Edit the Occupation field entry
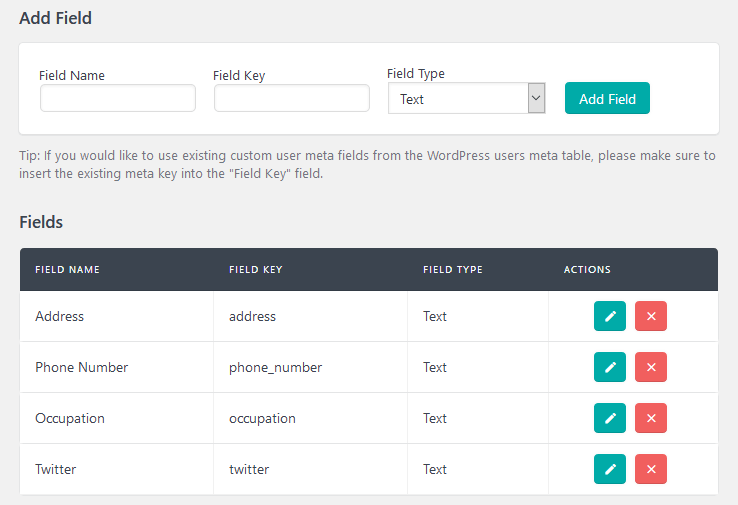The image size is (738, 505). pos(610,418)
